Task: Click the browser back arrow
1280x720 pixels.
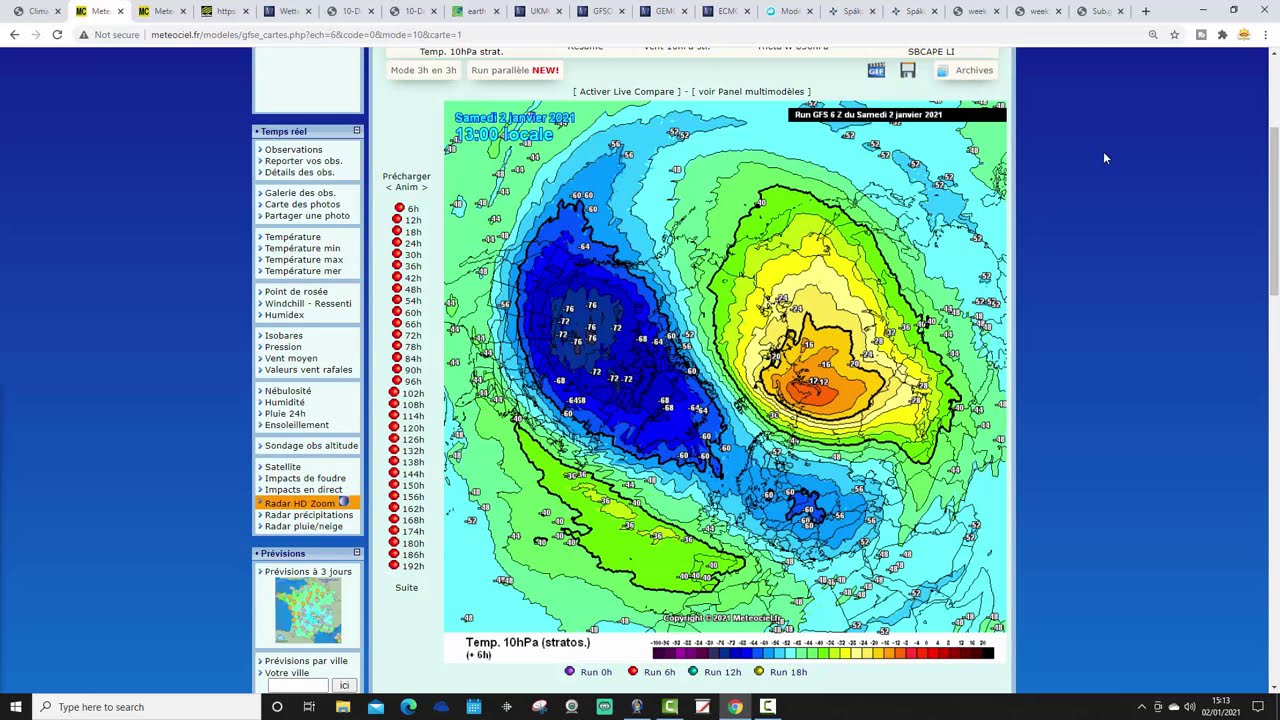Action: 14,34
